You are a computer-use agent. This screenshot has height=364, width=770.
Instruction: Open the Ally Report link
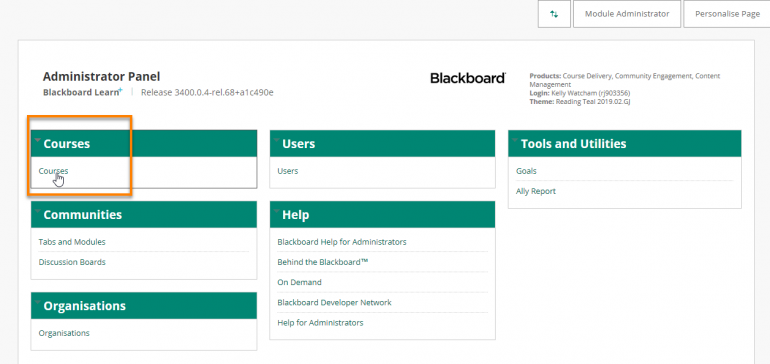536,191
